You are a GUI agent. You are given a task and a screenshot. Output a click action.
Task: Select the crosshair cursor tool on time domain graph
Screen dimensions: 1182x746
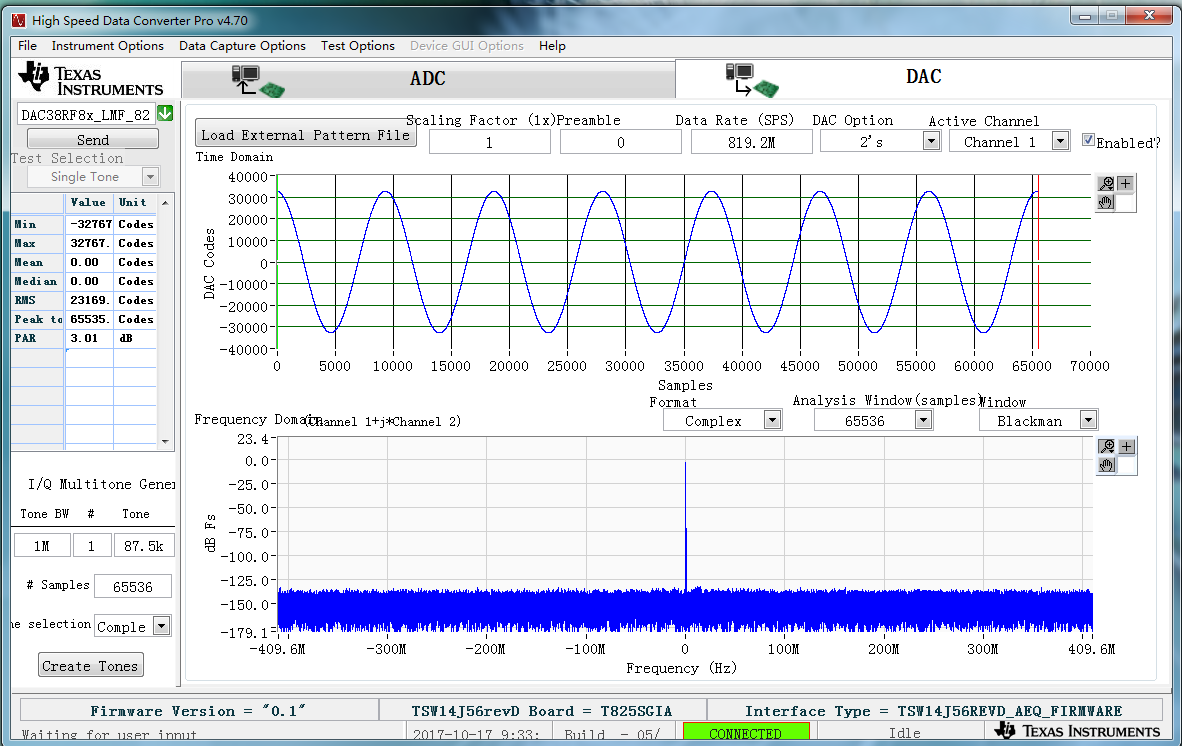(x=1125, y=183)
